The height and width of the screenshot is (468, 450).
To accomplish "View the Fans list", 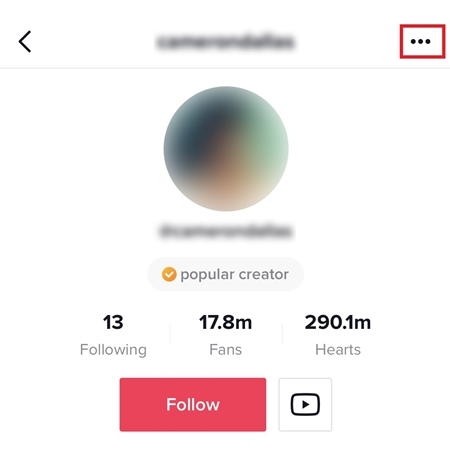I will (x=226, y=350).
